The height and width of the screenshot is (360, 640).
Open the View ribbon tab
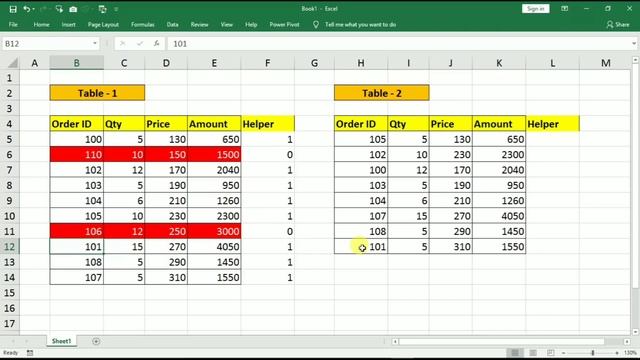(227, 24)
